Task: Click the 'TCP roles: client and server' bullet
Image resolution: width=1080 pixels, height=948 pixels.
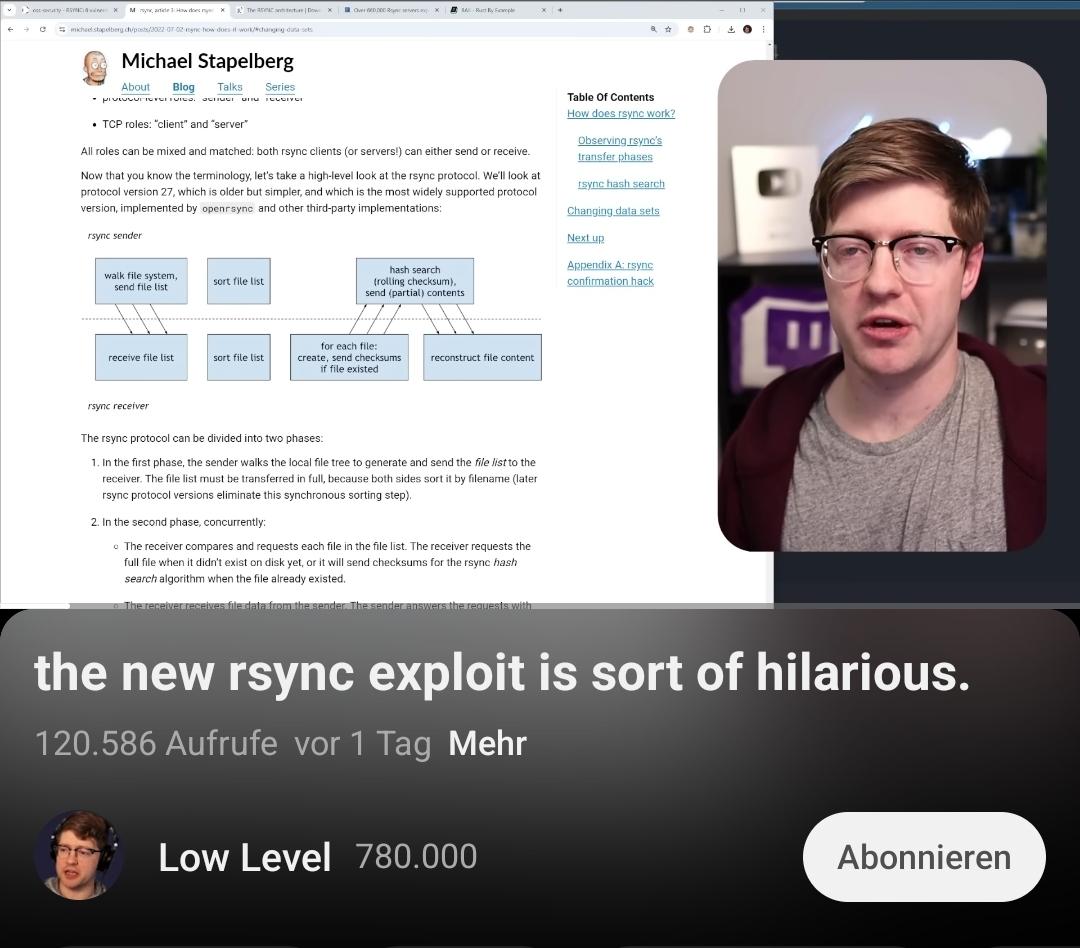Action: pyautogui.click(x=175, y=124)
